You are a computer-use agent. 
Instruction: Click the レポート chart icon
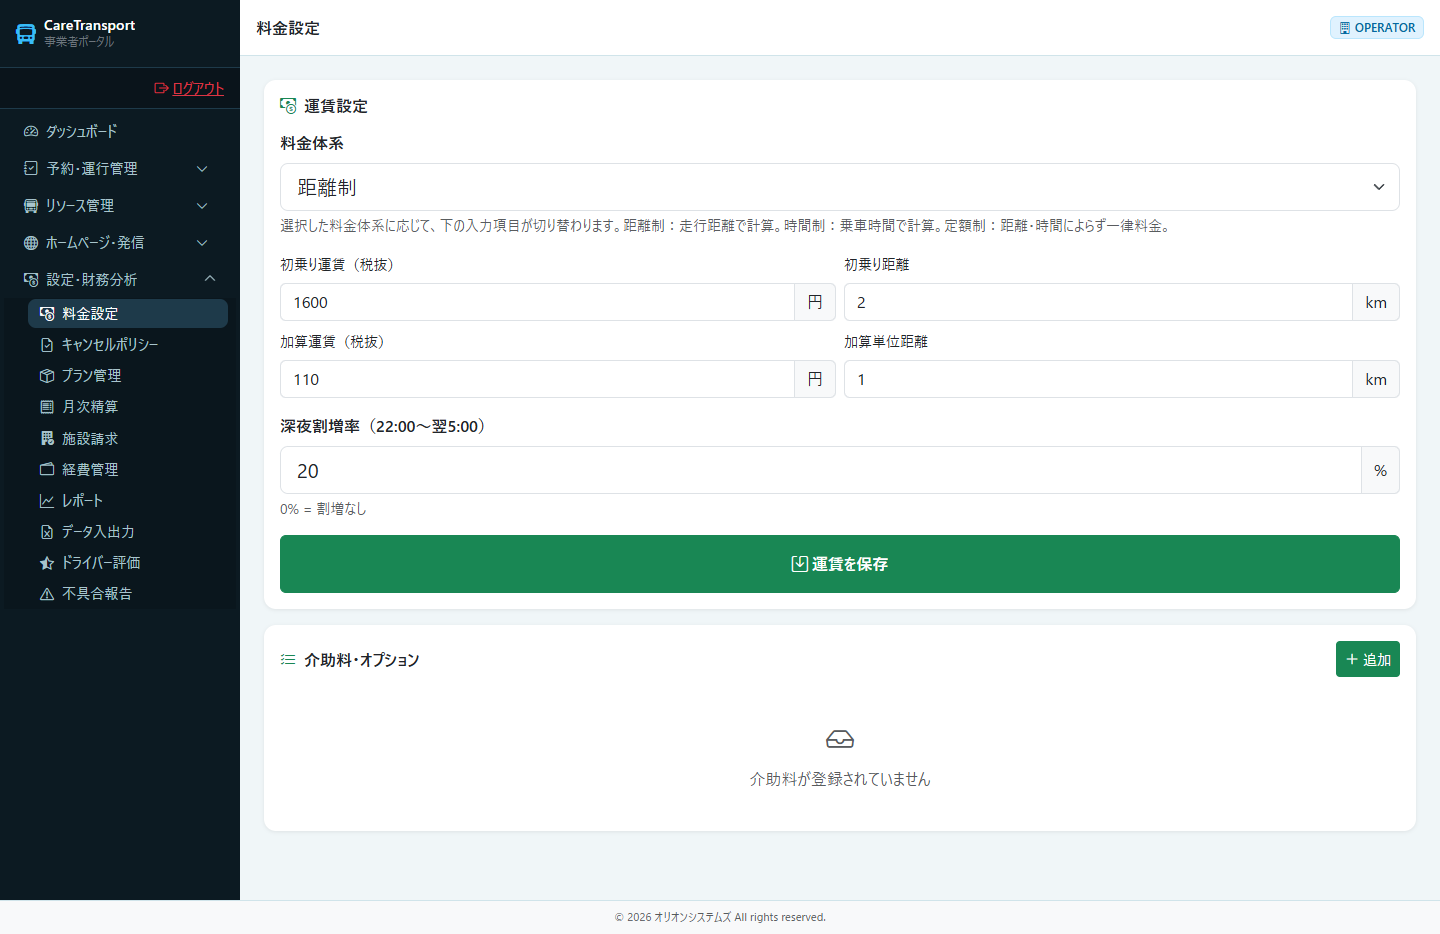[x=47, y=501]
